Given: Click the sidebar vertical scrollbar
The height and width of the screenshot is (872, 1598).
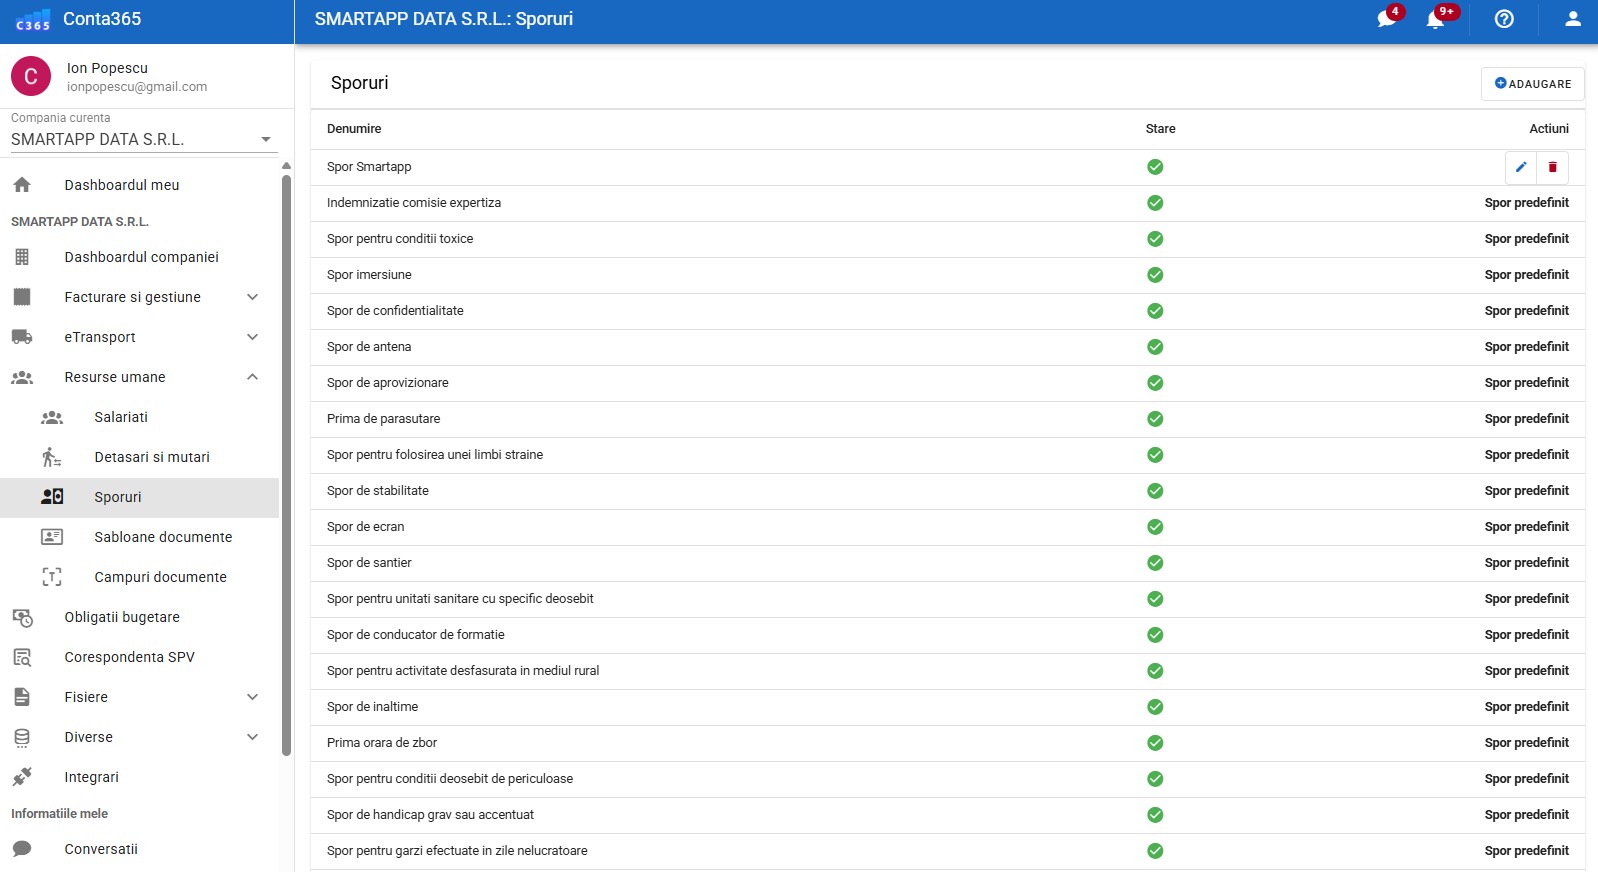Looking at the screenshot, I should [x=286, y=460].
